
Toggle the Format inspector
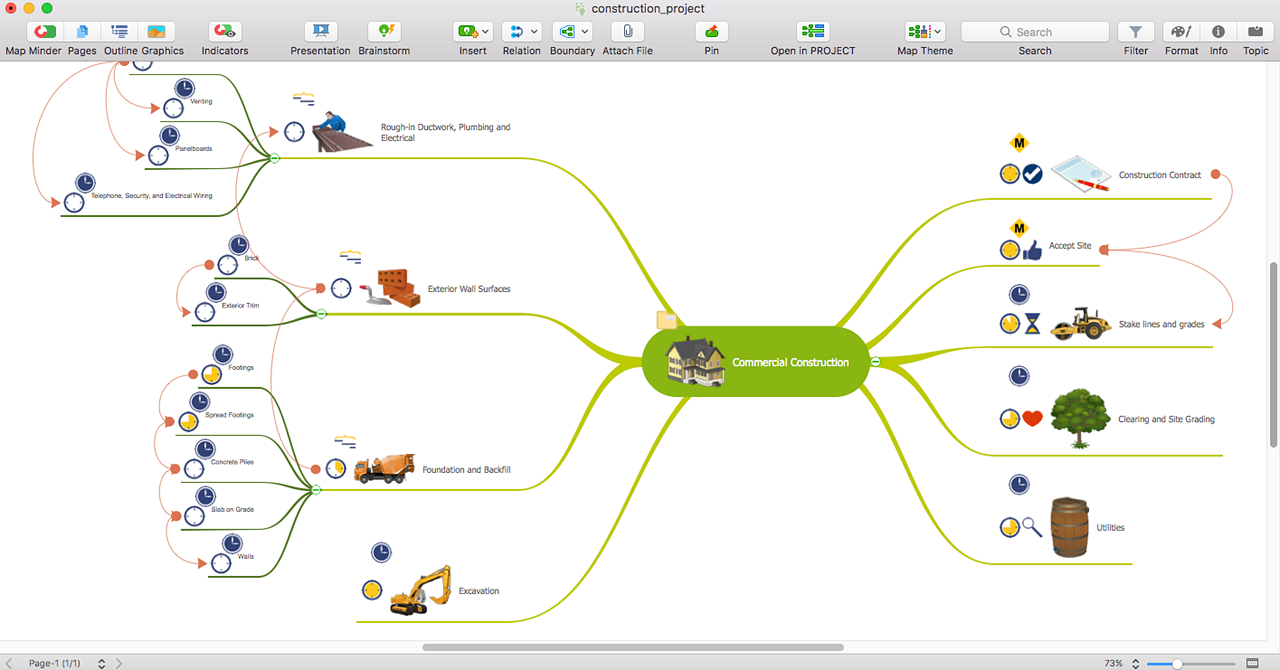click(1181, 32)
